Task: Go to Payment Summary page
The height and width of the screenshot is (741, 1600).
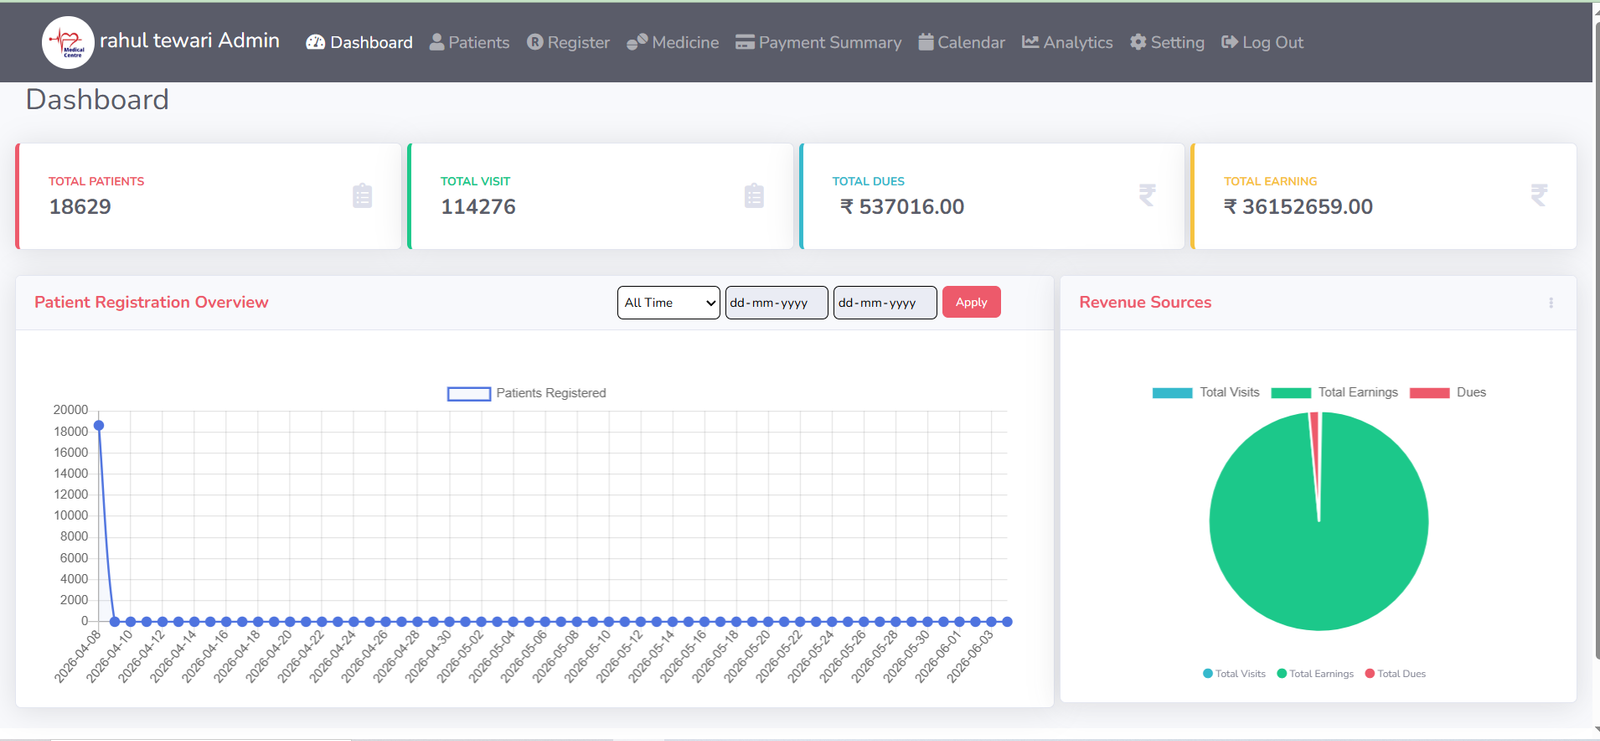Action: (818, 42)
